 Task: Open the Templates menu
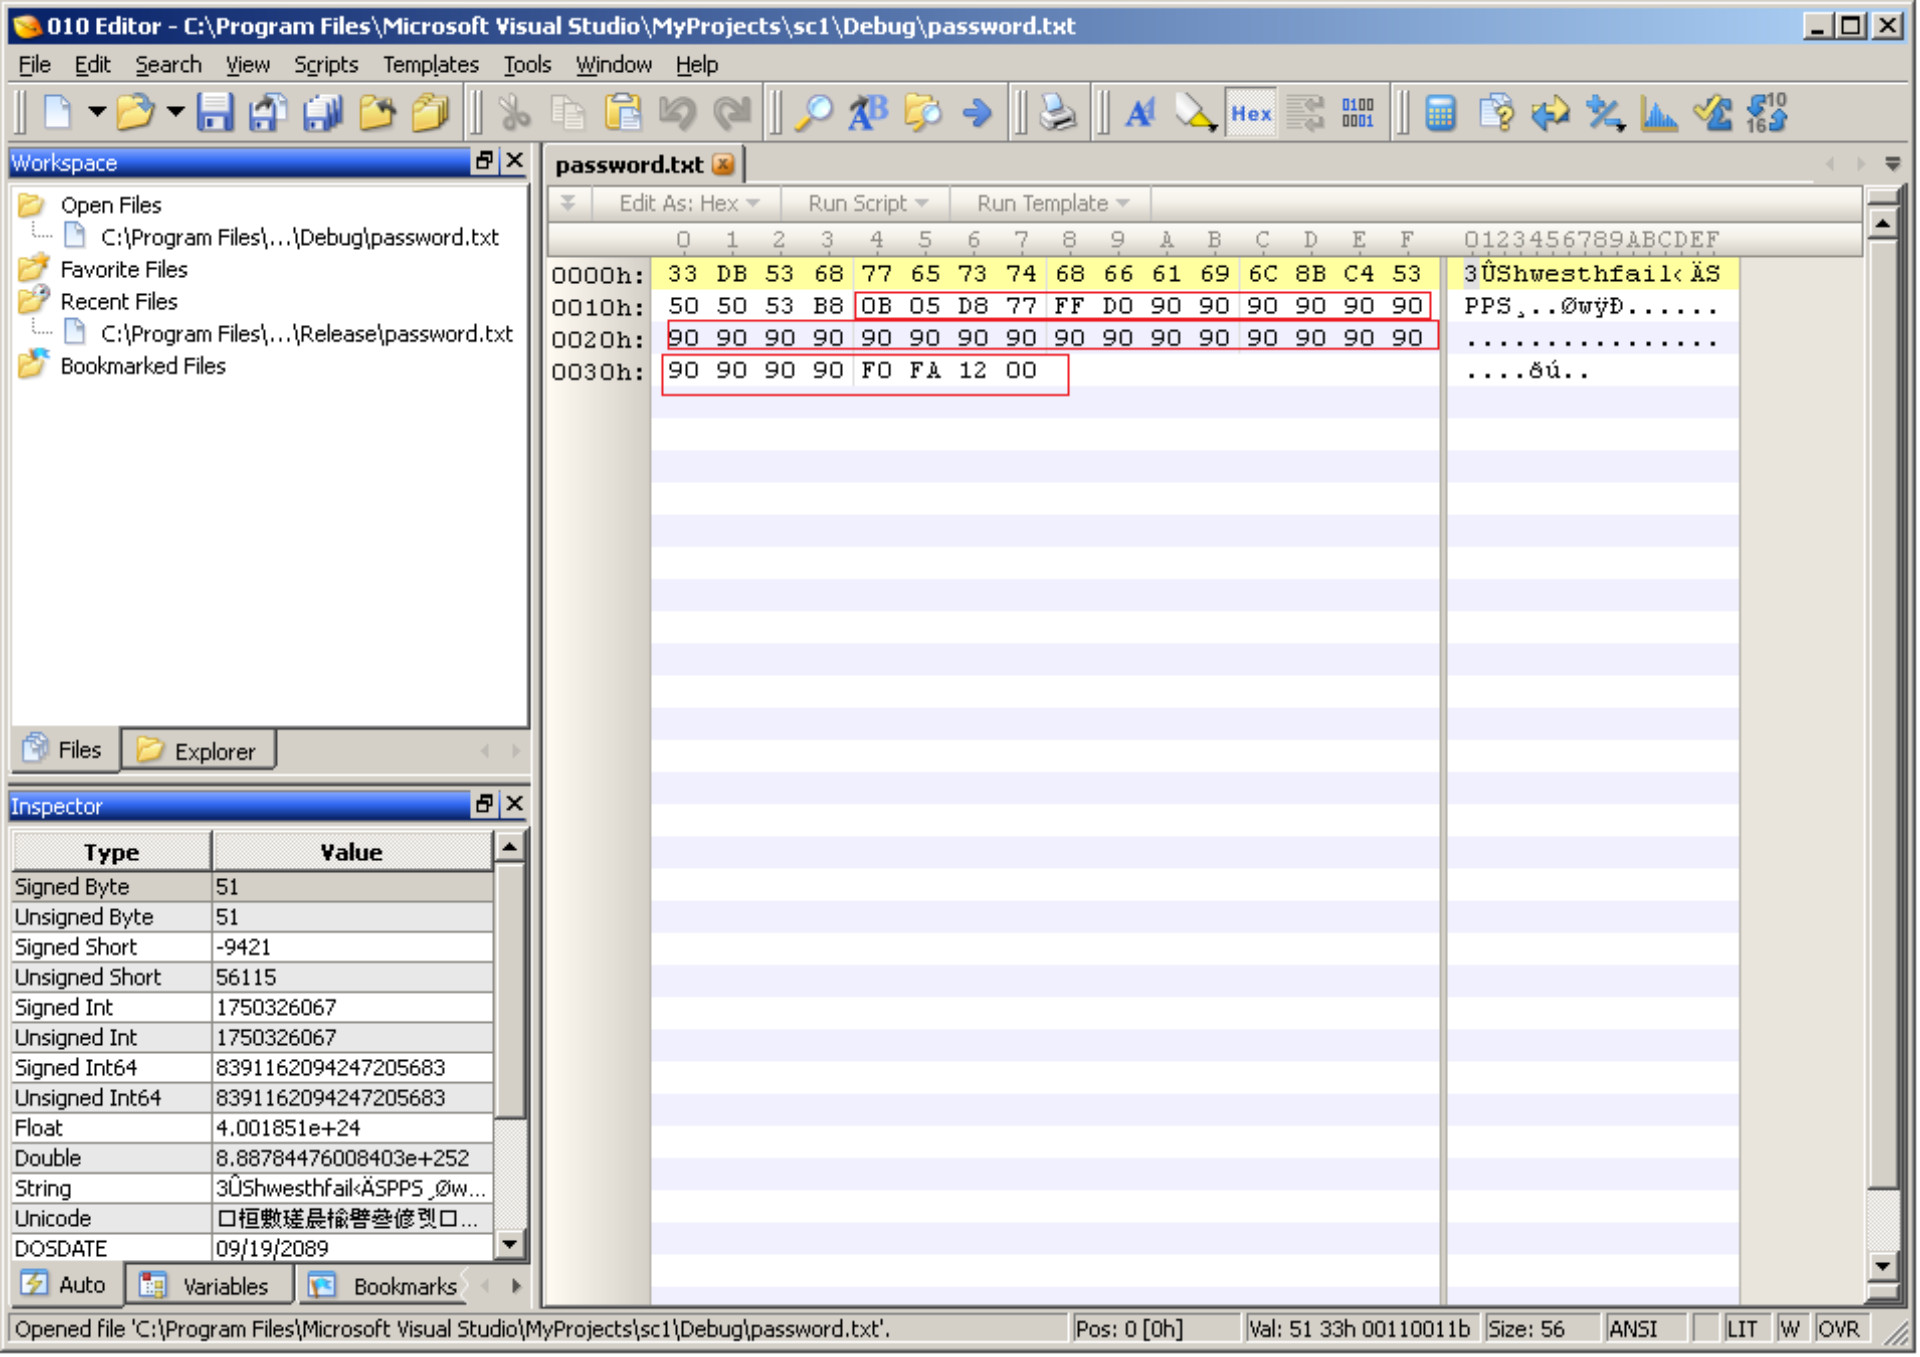coord(430,65)
